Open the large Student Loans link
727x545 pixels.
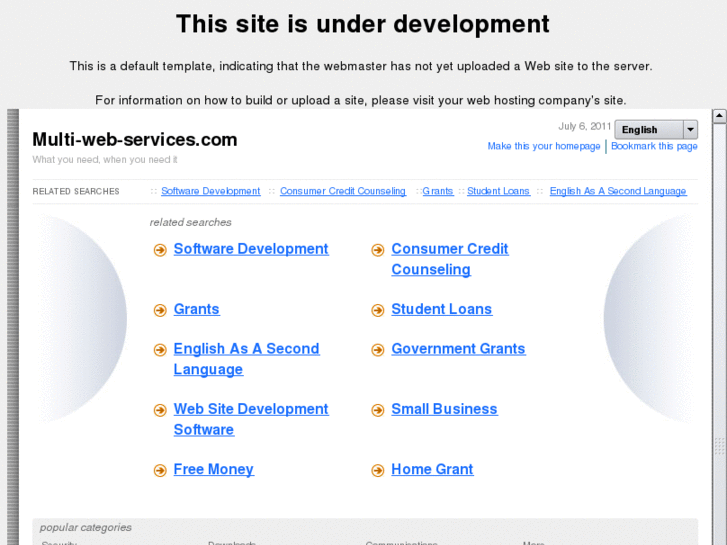pyautogui.click(x=441, y=309)
